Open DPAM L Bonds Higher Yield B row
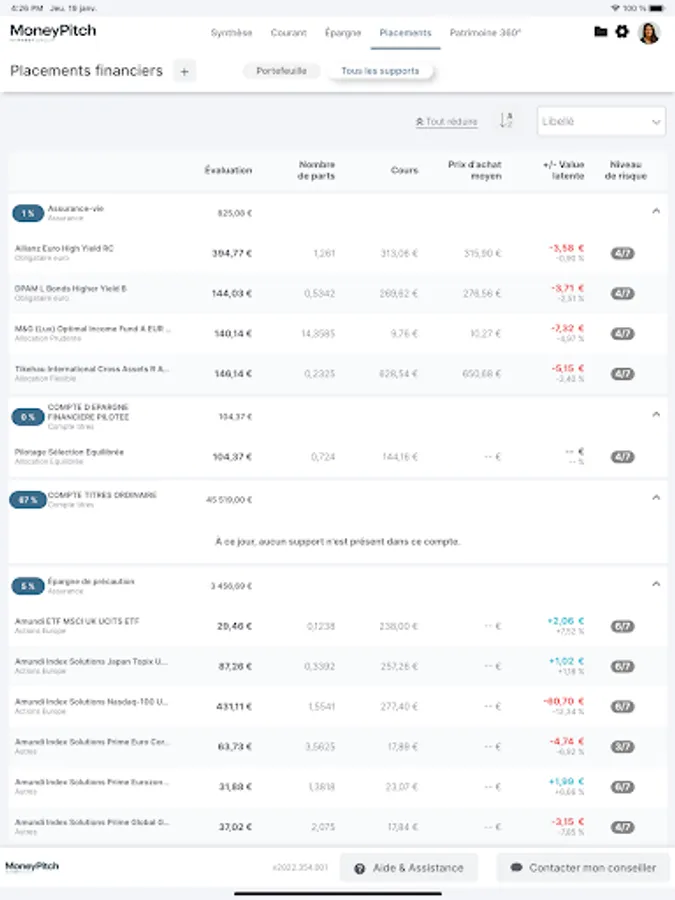Image resolution: width=675 pixels, height=900 pixels. [338, 293]
